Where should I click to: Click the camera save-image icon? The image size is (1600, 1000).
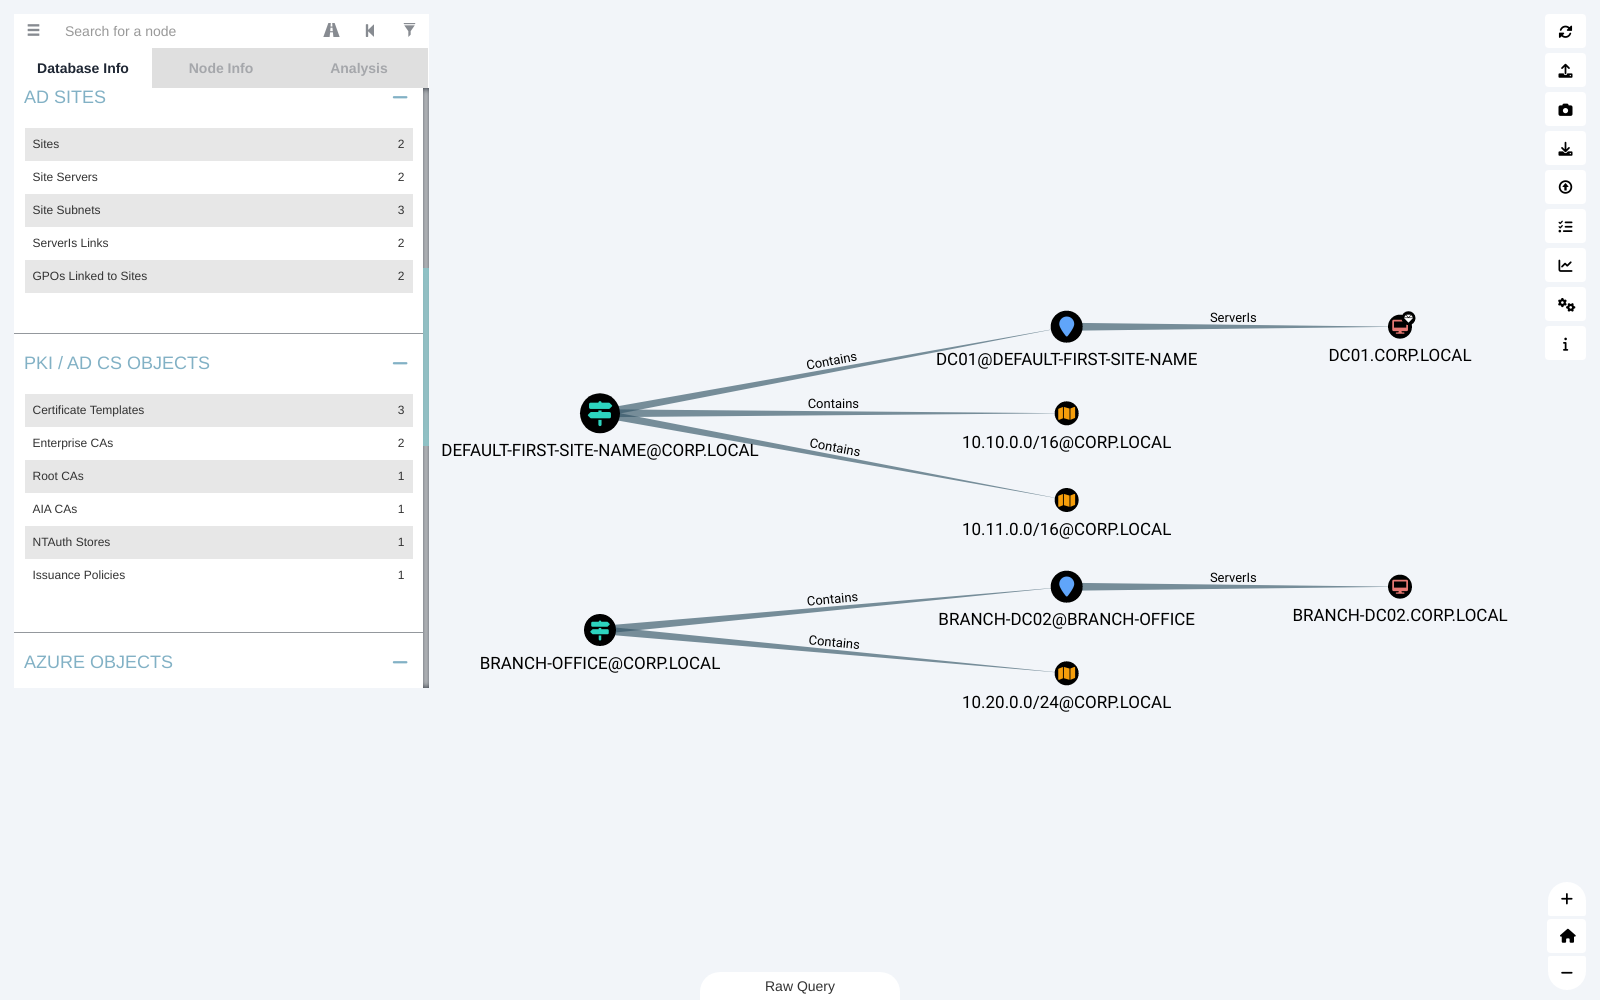click(x=1565, y=110)
